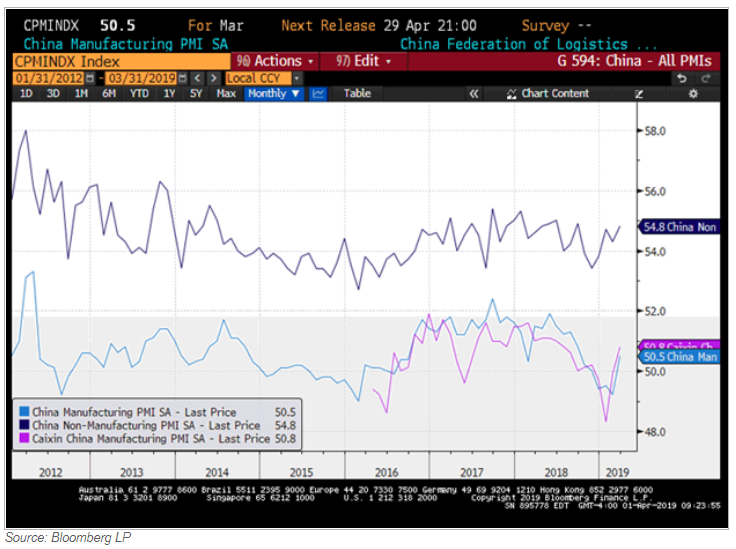Click the purple Caixin legend color swatch
The width and height of the screenshot is (736, 549).
coord(25,438)
